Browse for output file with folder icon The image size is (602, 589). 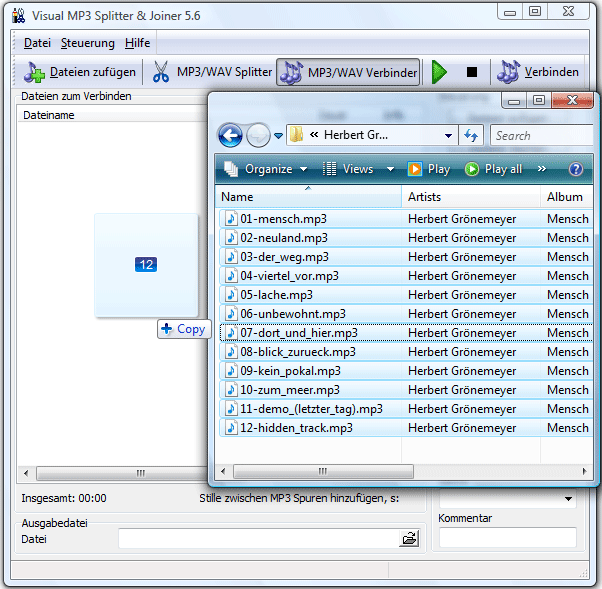409,539
